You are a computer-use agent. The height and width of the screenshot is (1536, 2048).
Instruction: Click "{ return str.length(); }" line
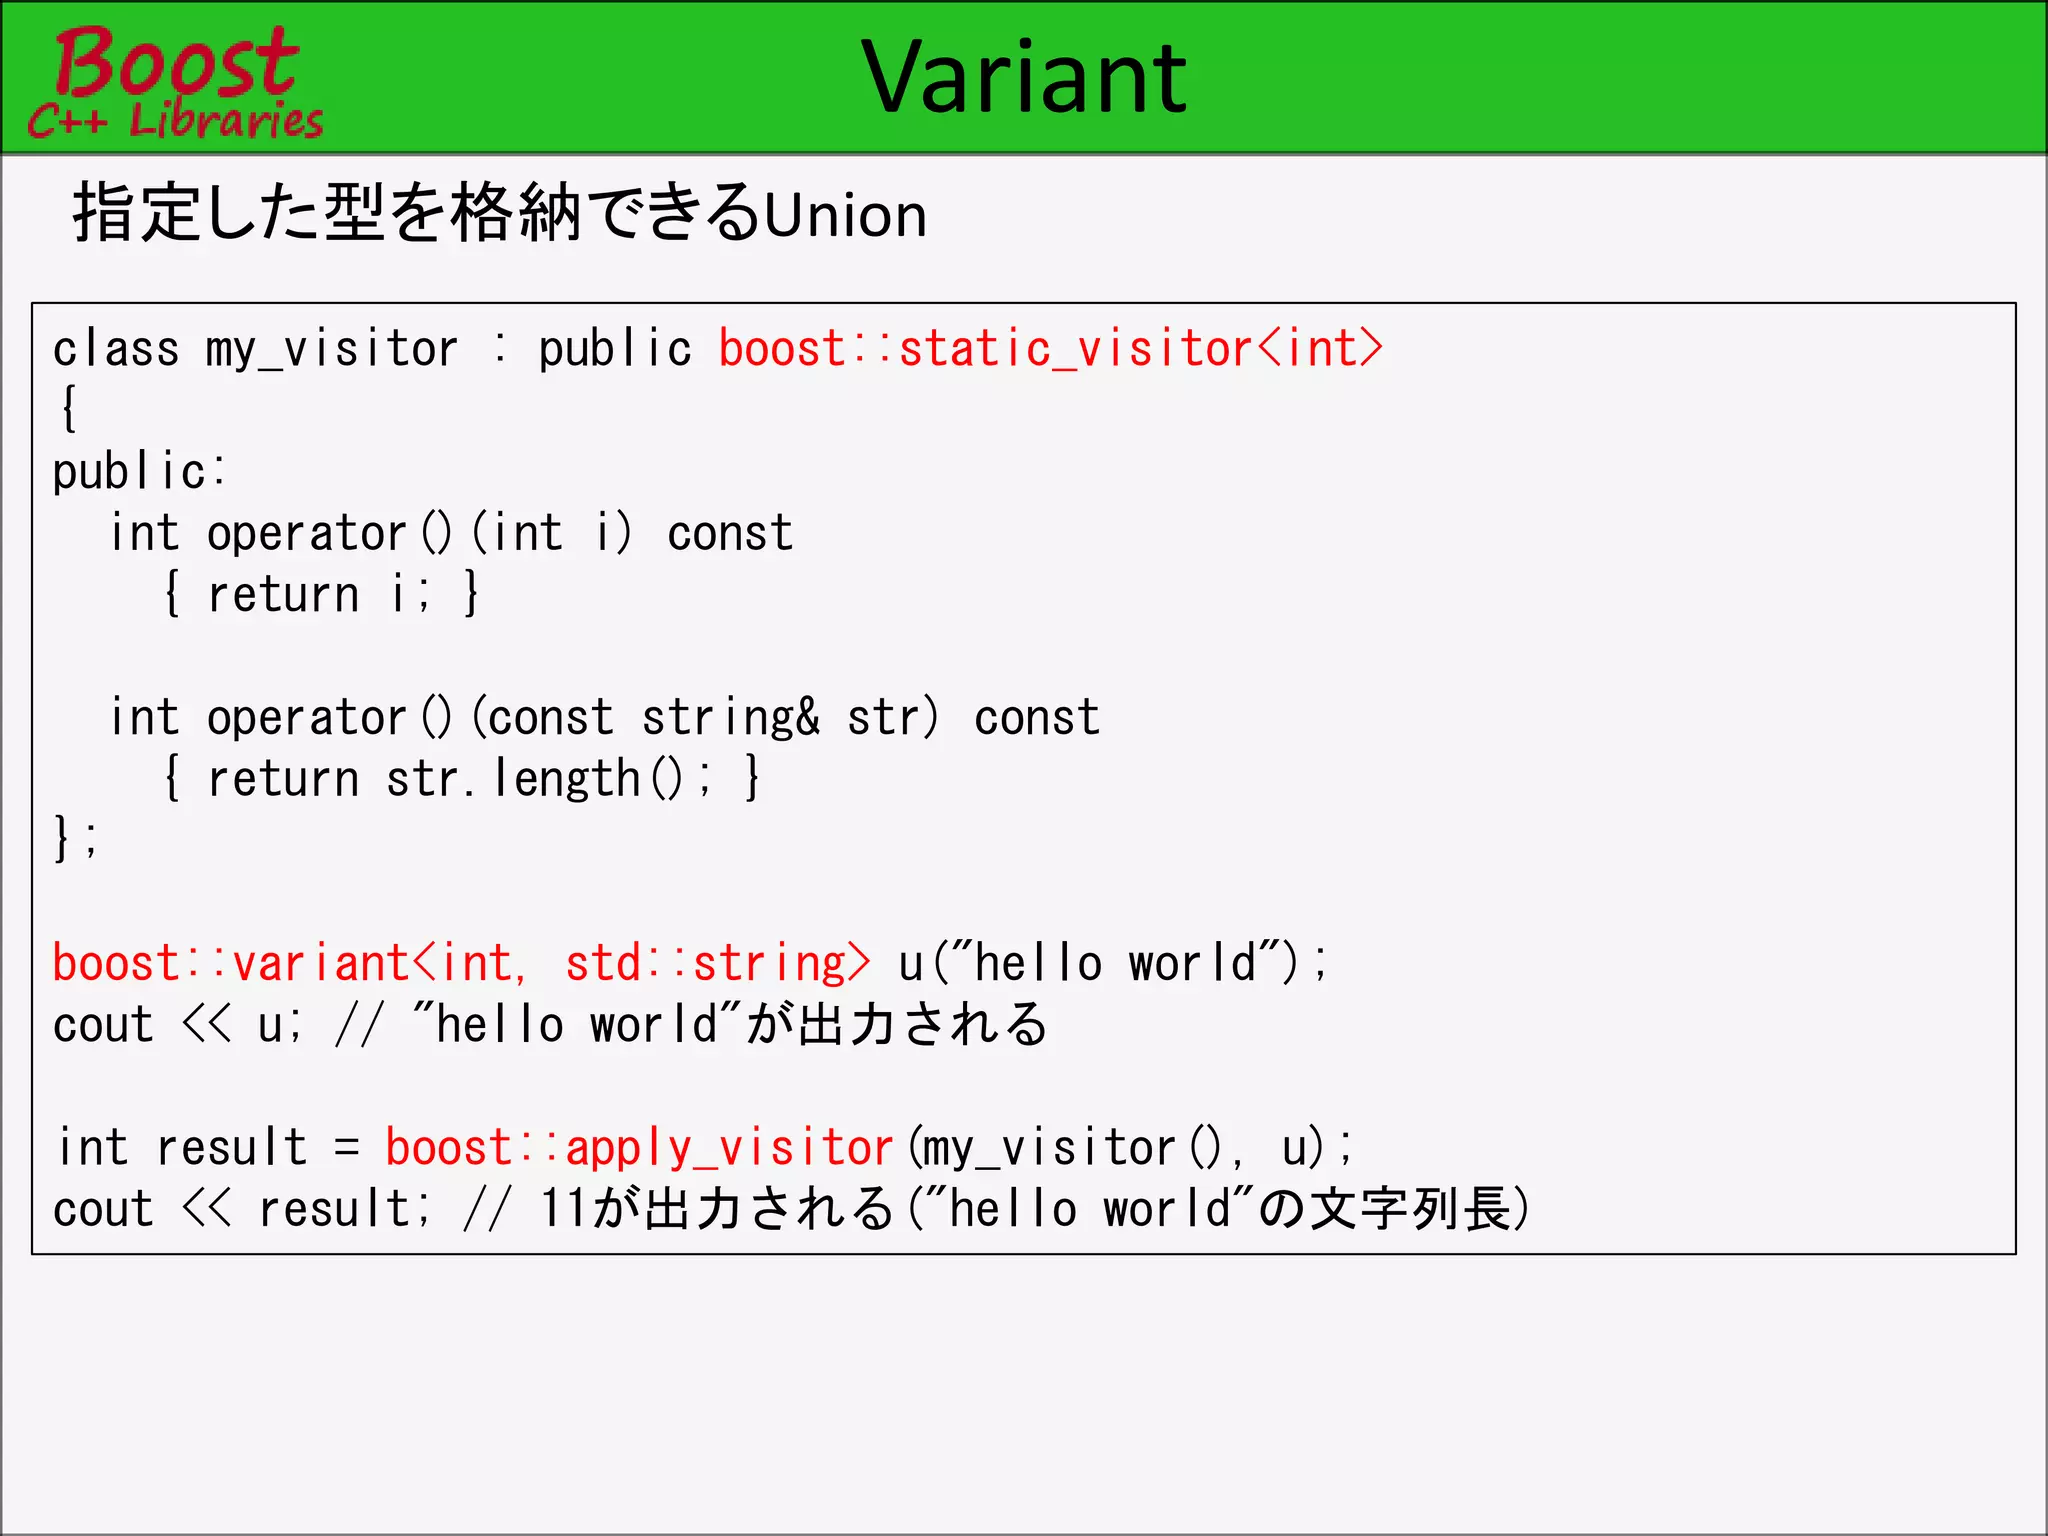[x=461, y=778]
